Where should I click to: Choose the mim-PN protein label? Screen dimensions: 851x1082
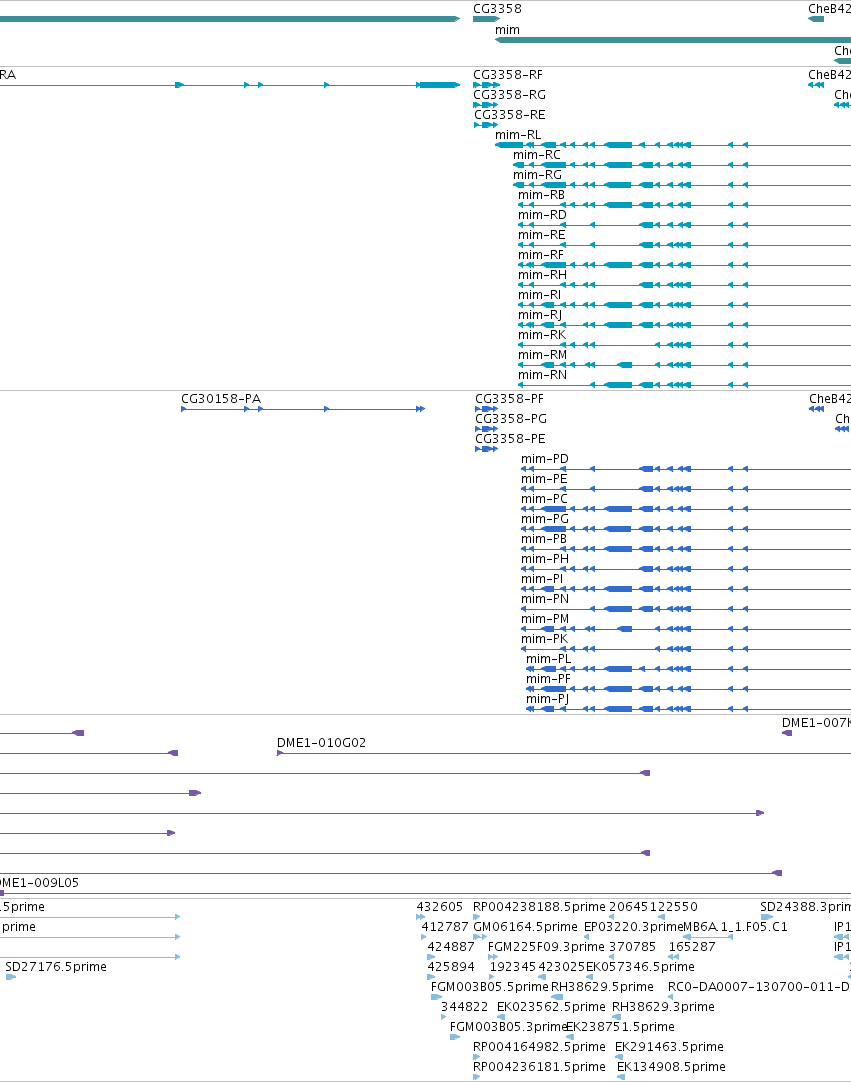pos(545,599)
